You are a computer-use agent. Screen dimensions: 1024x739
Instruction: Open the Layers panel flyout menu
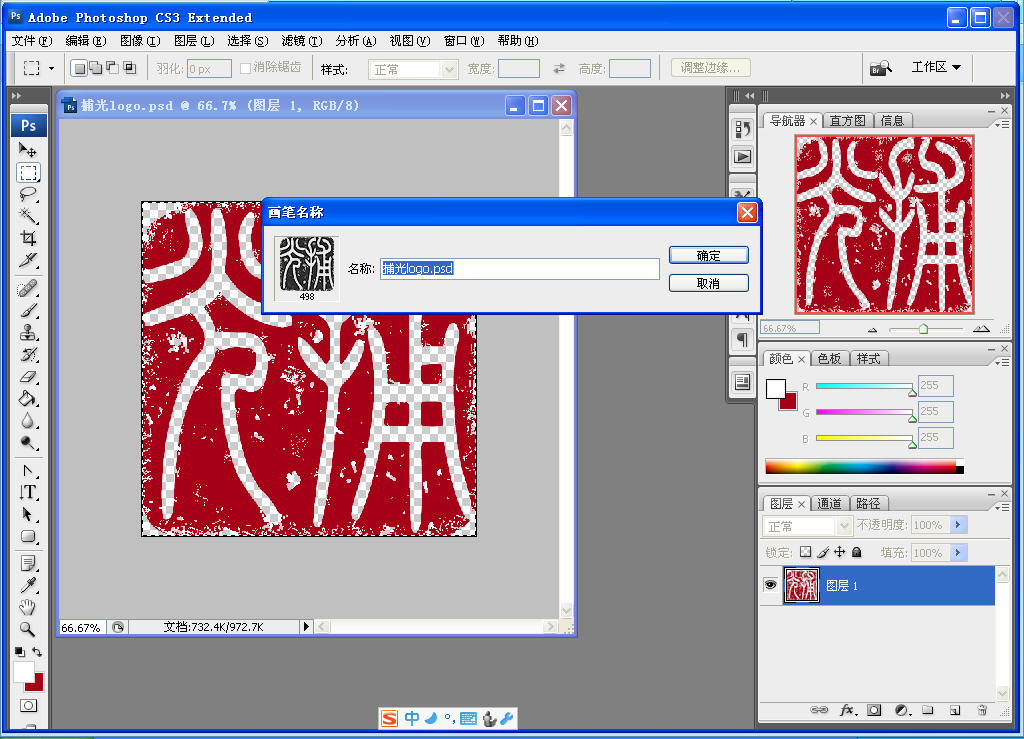click(1003, 506)
